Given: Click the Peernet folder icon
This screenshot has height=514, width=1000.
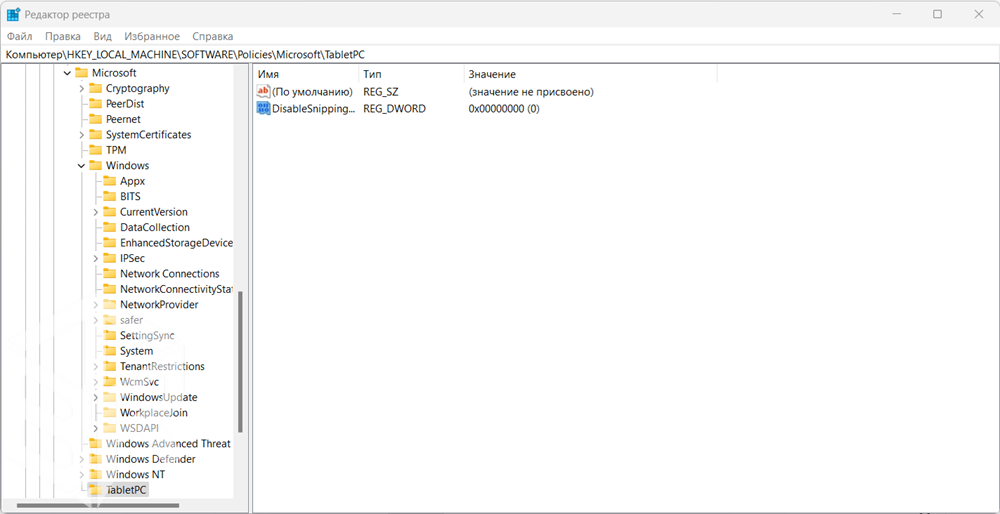Looking at the screenshot, I should pos(95,119).
